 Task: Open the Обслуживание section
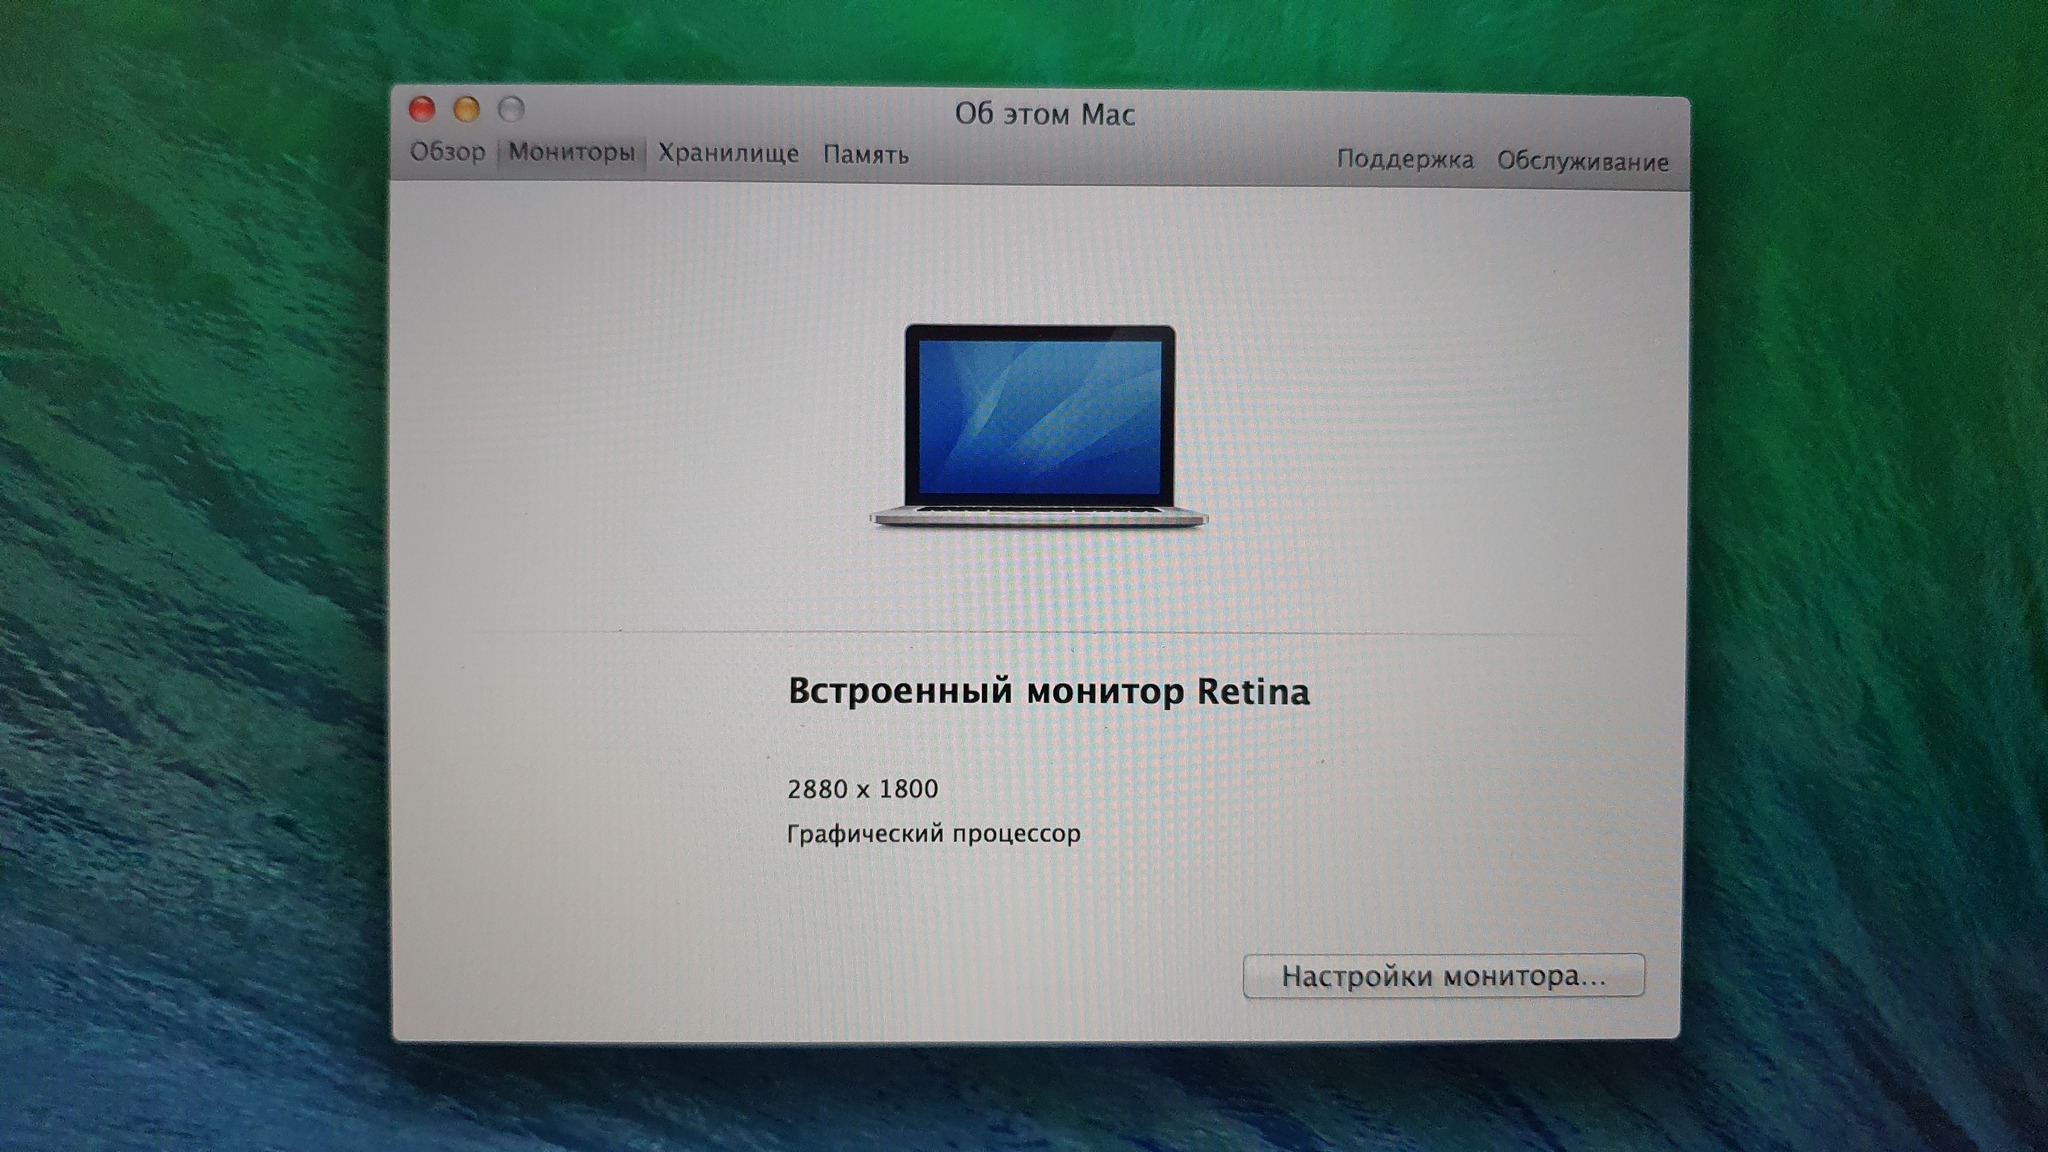[1582, 162]
